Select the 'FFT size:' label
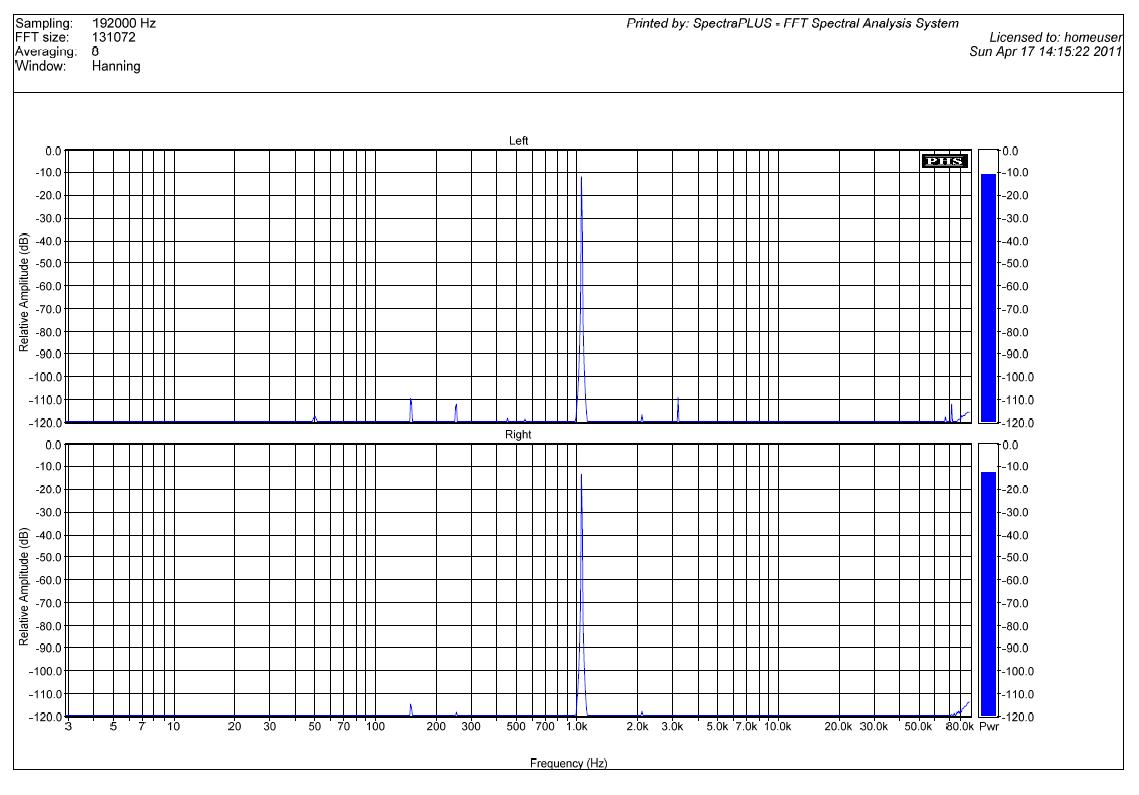This screenshot has height=795, width=1139. pyautogui.click(x=42, y=37)
